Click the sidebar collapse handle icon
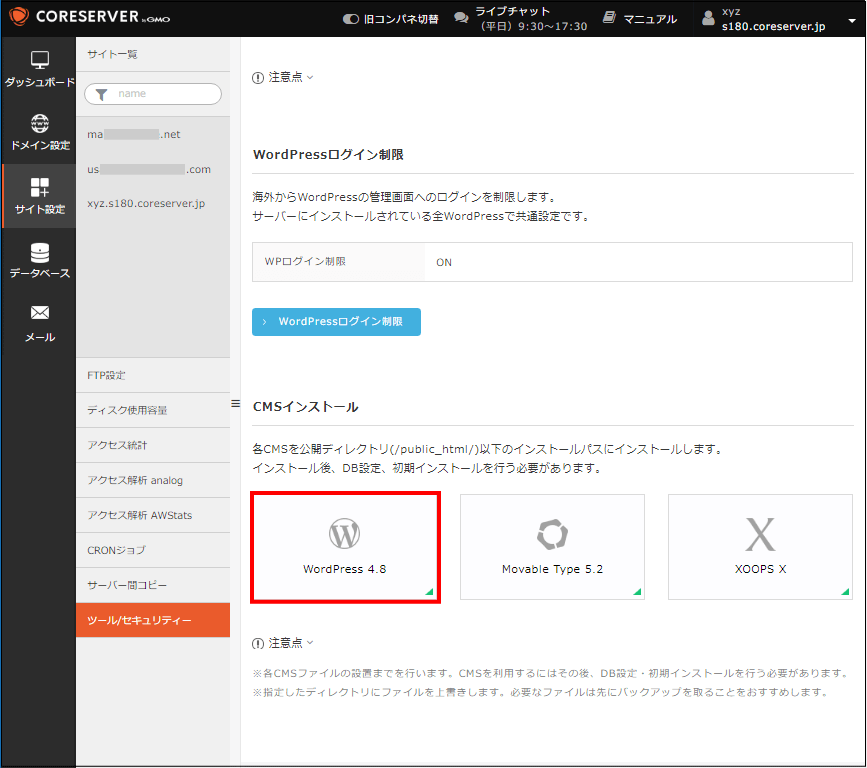Image resolution: width=867 pixels, height=768 pixels. click(236, 404)
